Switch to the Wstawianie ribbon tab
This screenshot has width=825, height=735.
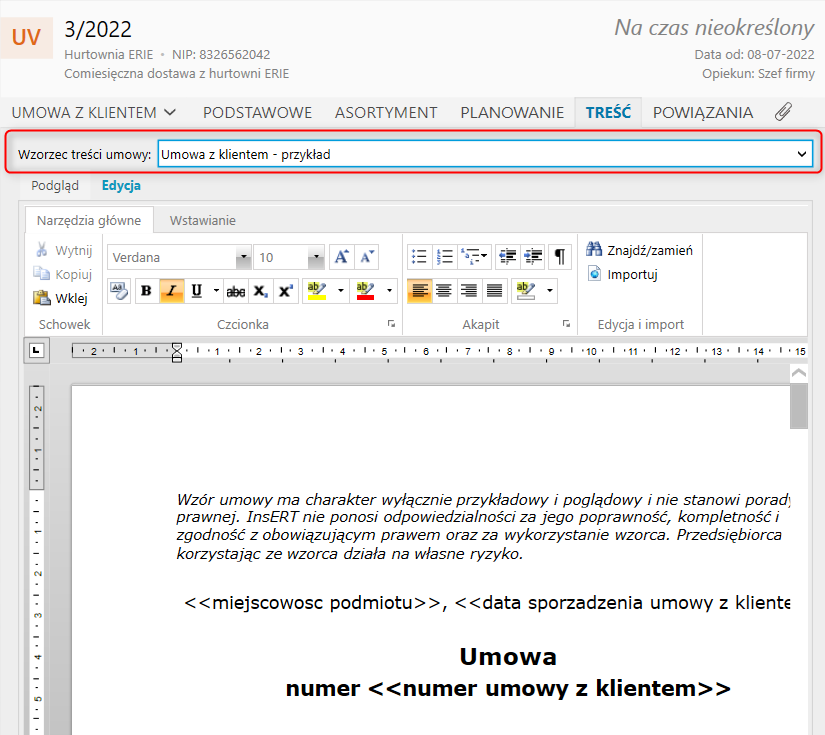tap(202, 220)
